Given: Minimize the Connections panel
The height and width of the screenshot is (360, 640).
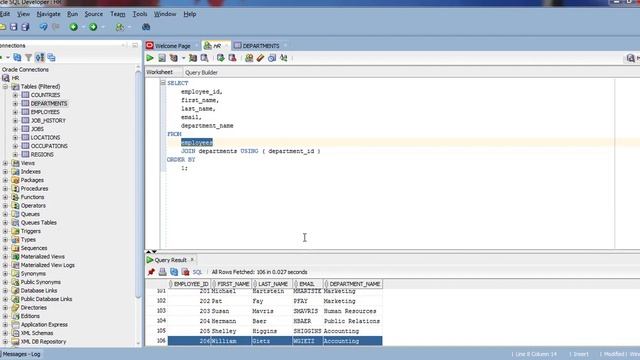Looking at the screenshot, I should pyautogui.click(x=135, y=45).
